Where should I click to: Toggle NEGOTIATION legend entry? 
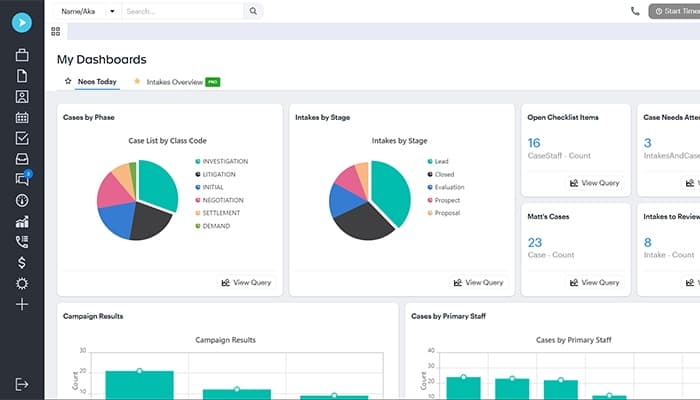pos(219,200)
